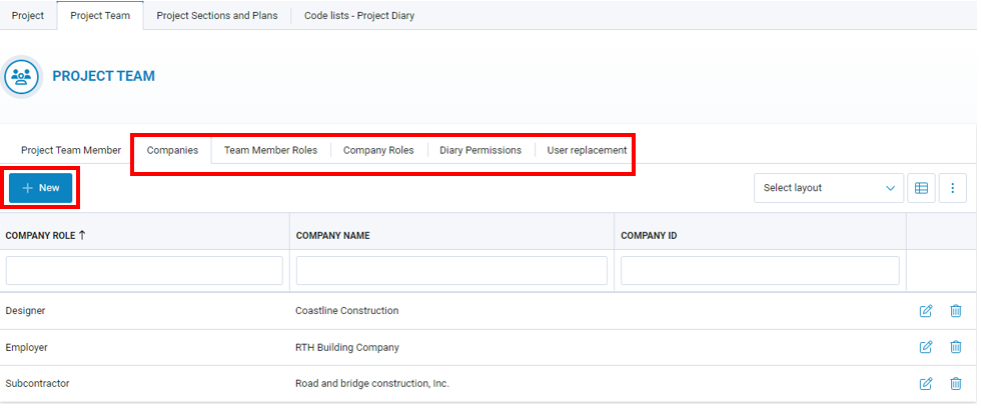Open the Project Team tab
The image size is (981, 411).
(100, 16)
